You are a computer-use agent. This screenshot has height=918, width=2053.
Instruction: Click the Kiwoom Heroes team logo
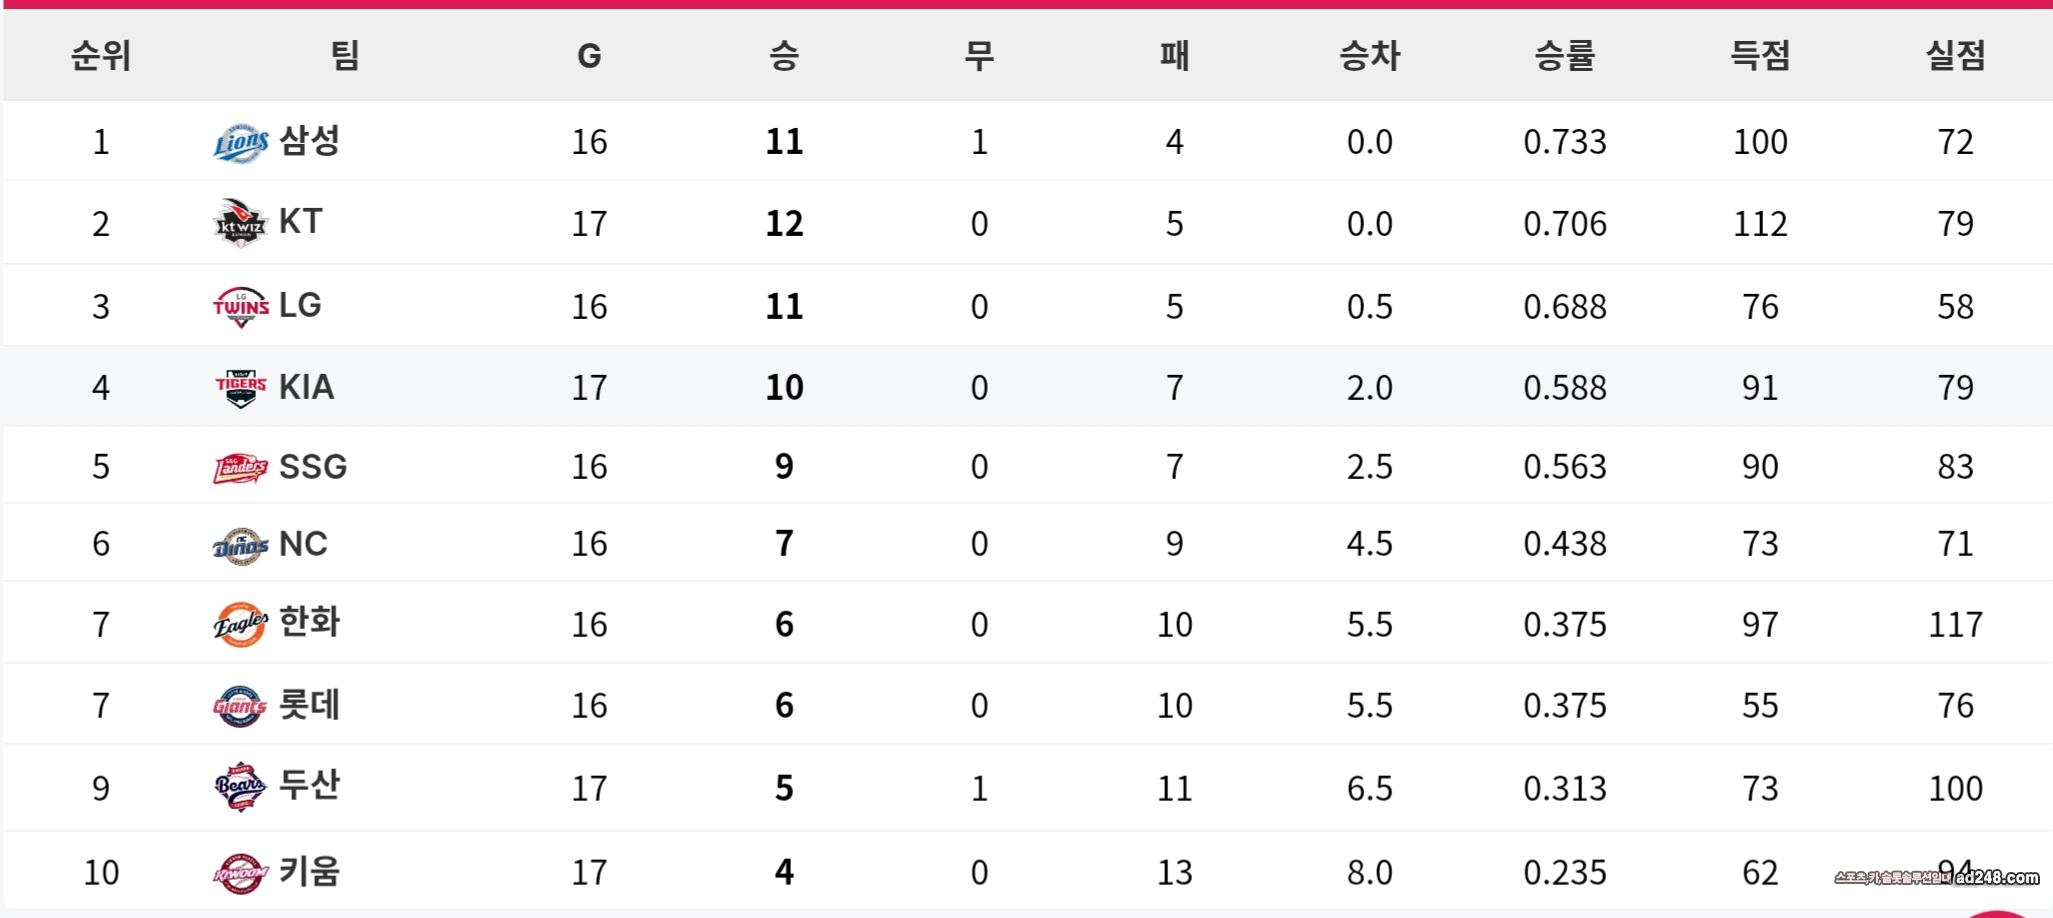(x=240, y=873)
